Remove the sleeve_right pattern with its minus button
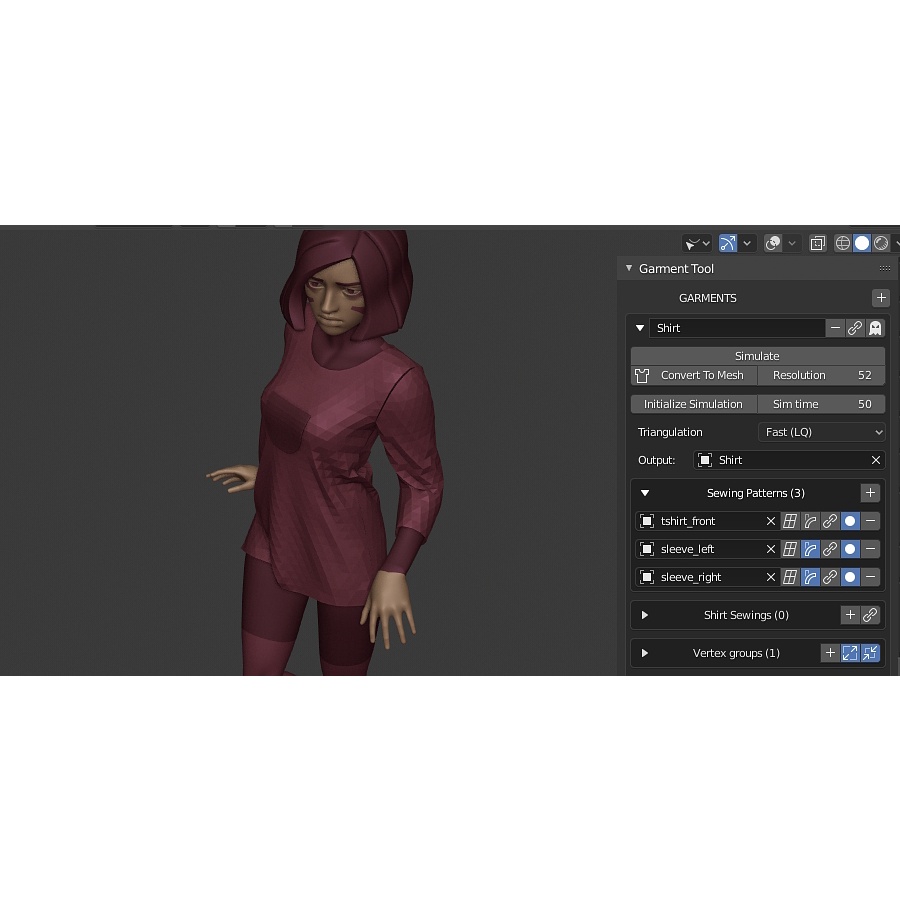 pyautogui.click(x=870, y=577)
